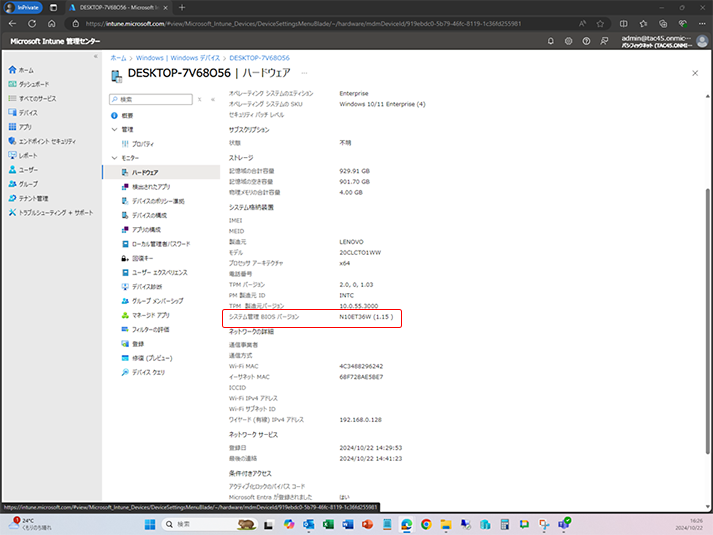Go to デバイス in the left sidebar
The height and width of the screenshot is (535, 713).
point(23,112)
